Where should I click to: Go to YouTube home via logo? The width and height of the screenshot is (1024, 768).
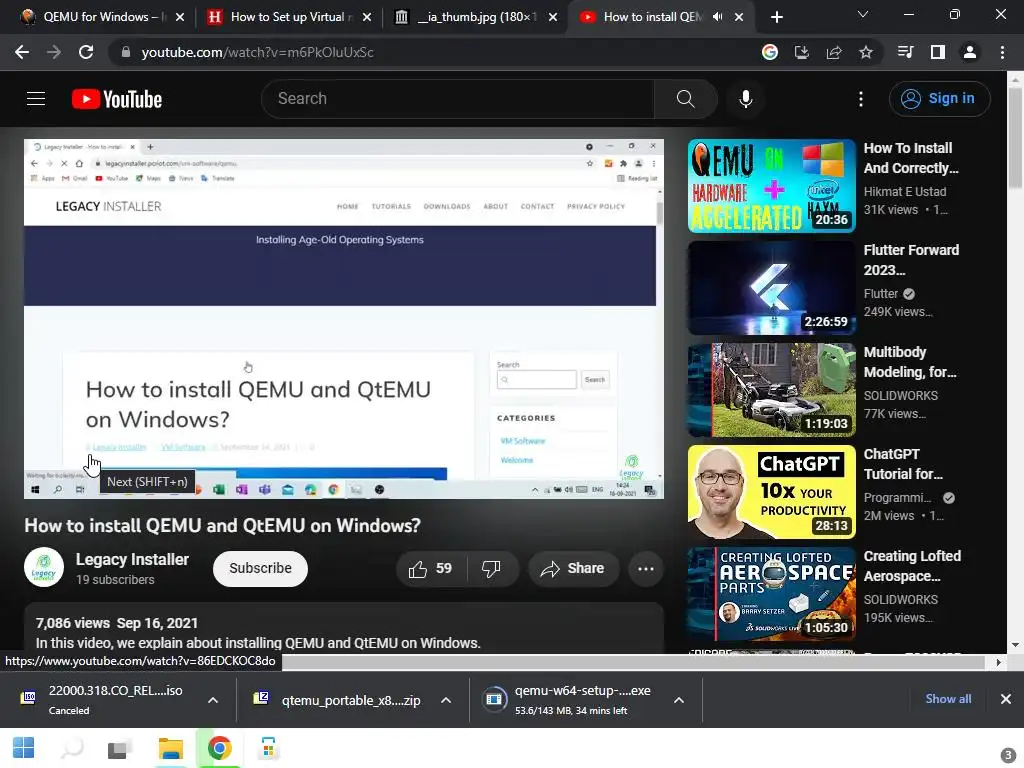pyautogui.click(x=117, y=99)
